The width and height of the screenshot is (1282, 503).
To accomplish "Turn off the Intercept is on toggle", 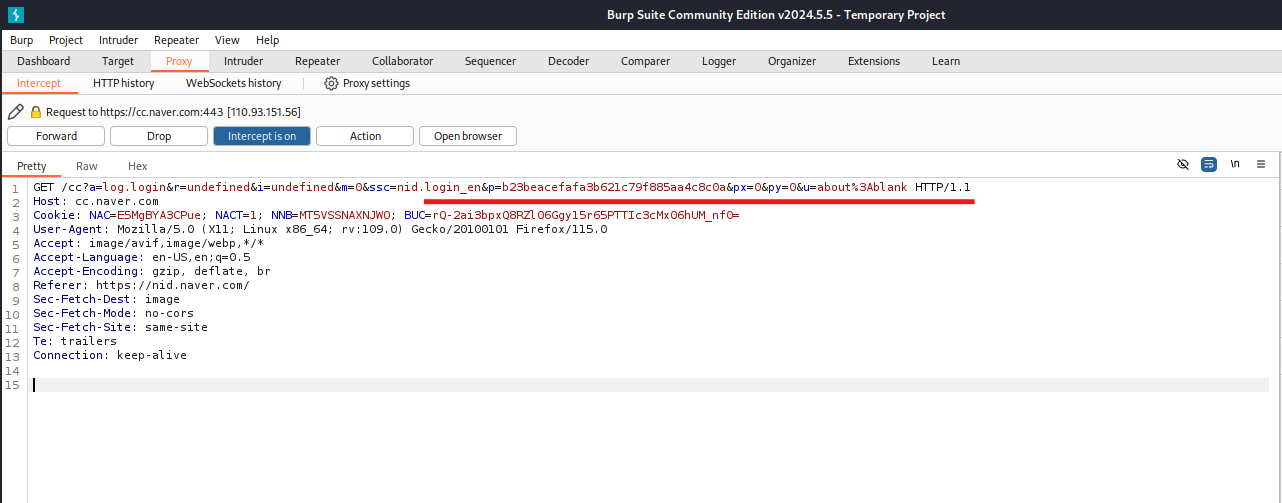I will point(262,136).
